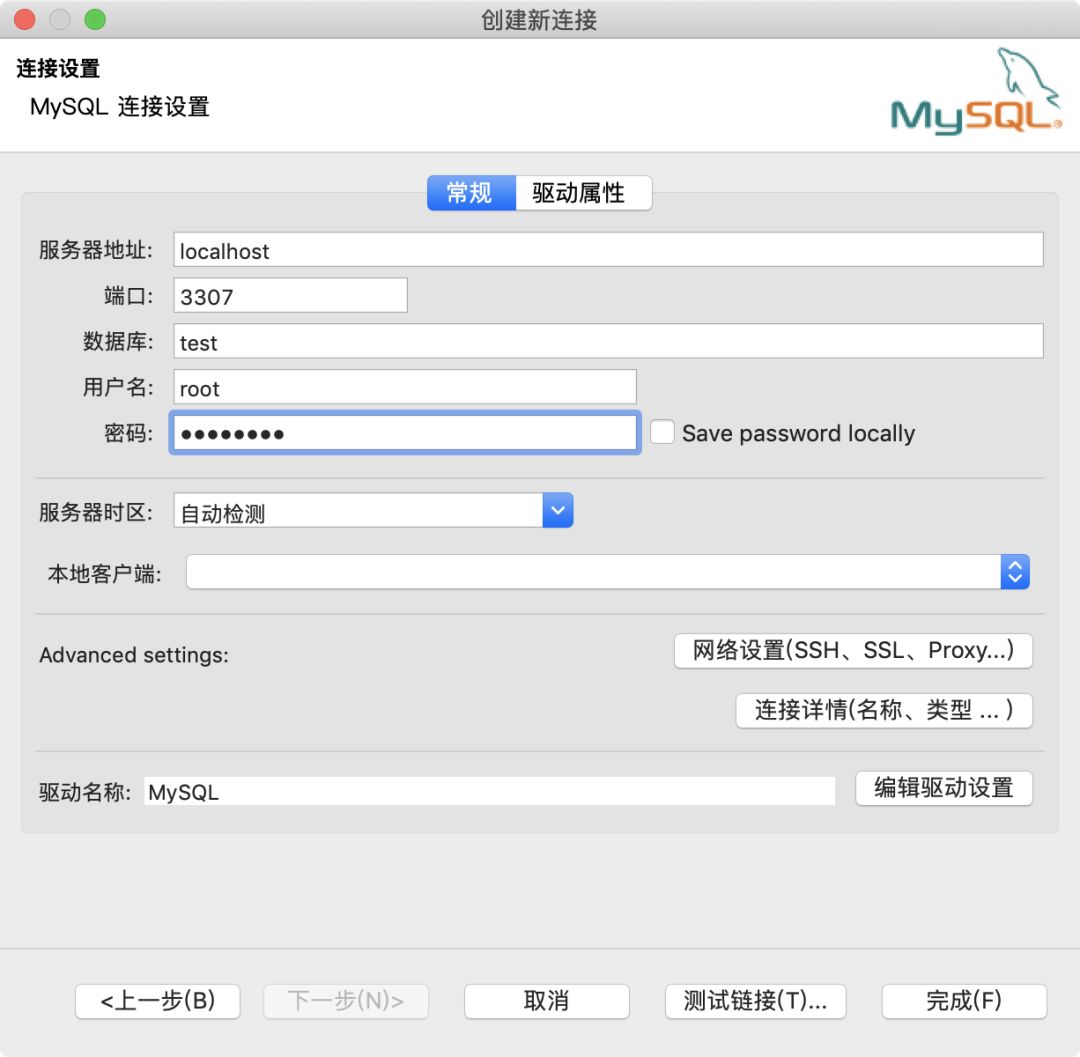
Task: Focus the 端口 field showing 3307
Action: (290, 296)
